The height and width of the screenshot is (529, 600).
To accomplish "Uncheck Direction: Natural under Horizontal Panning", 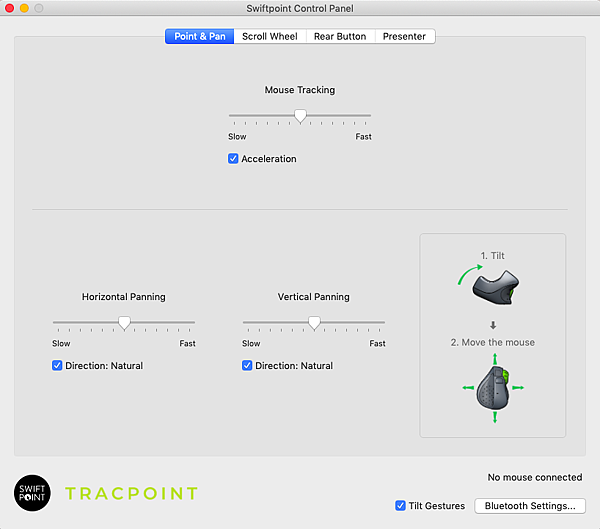I will pyautogui.click(x=57, y=366).
